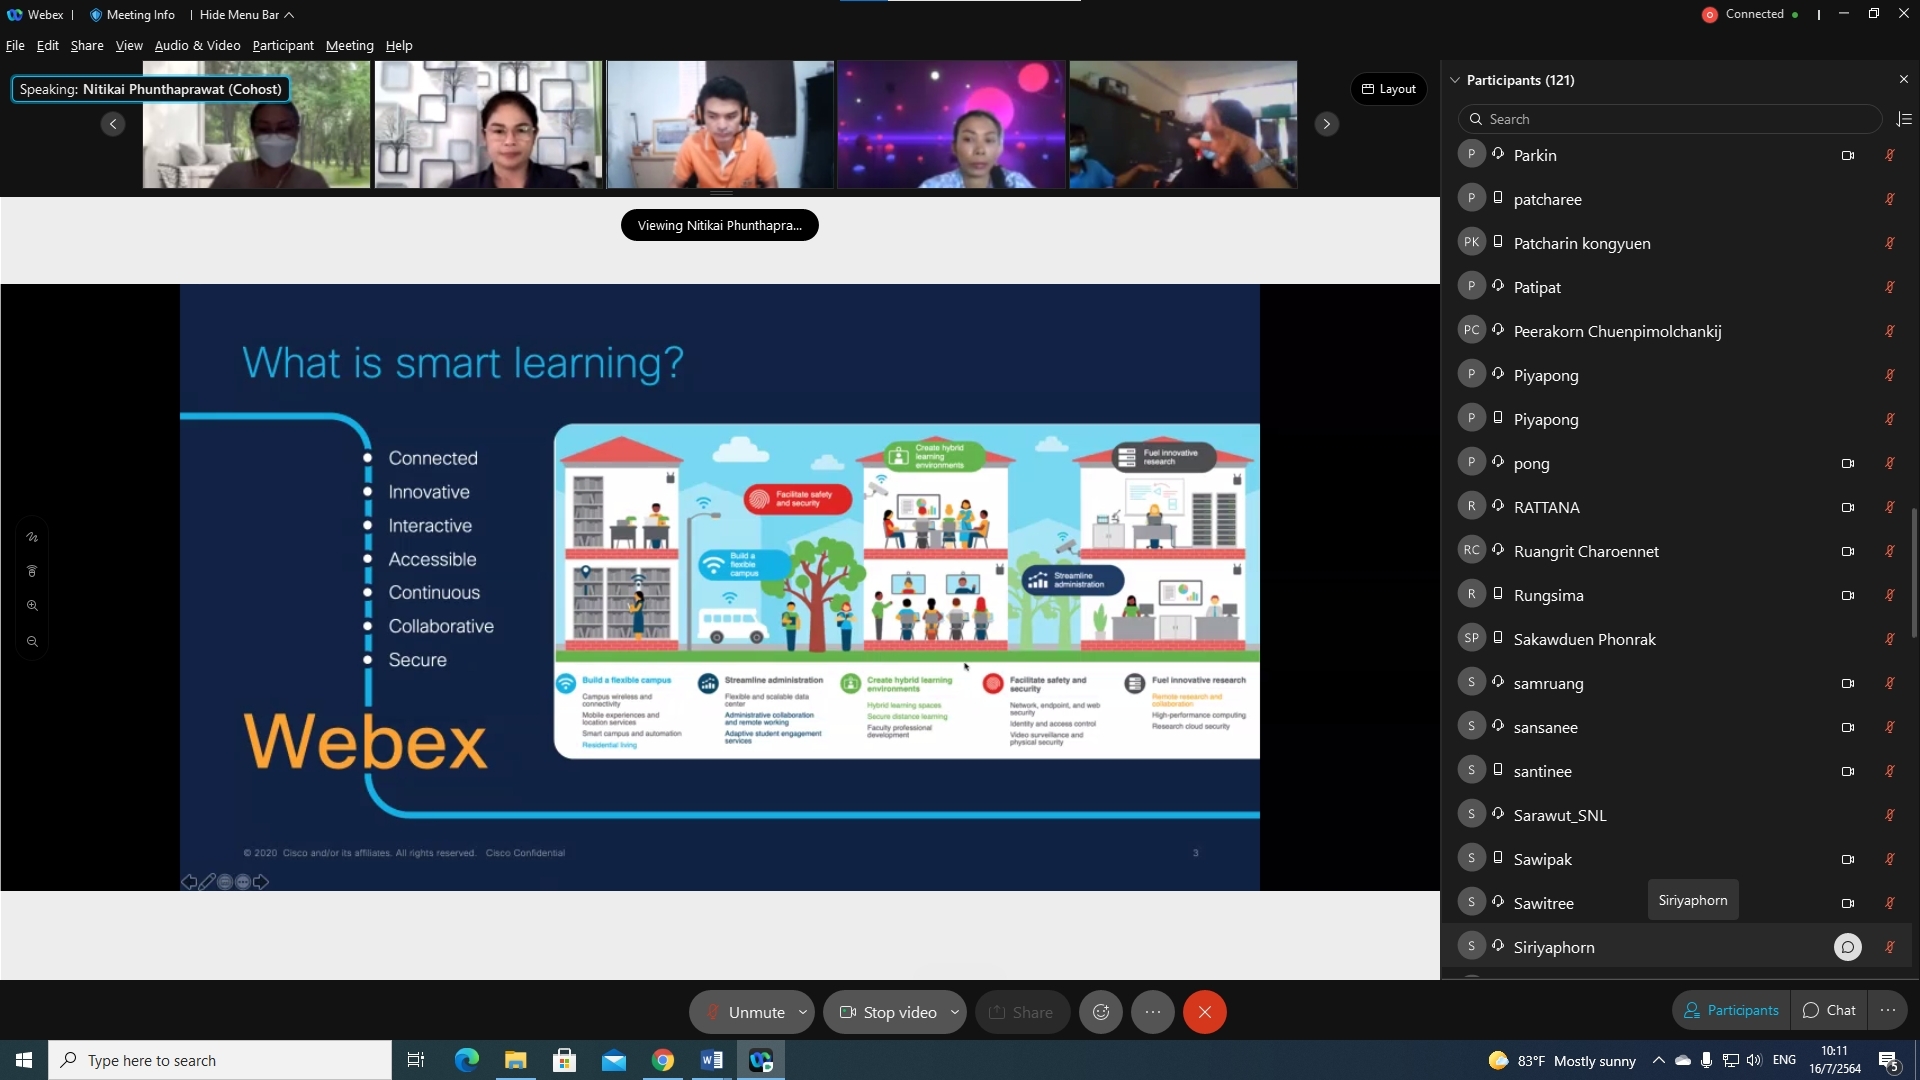The image size is (1920, 1080).
Task: Toggle Stop video button
Action: pos(887,1012)
